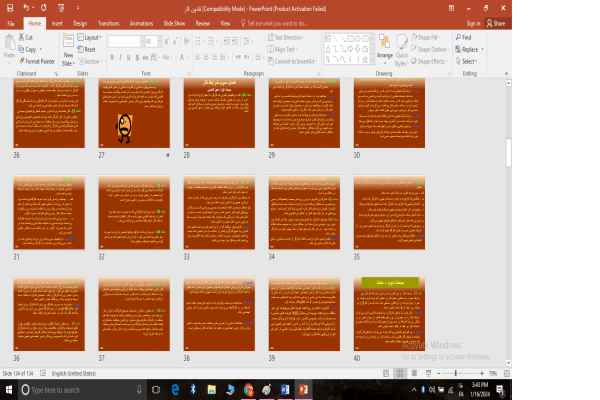The height and width of the screenshot is (400, 600).
Task: Adjust the zoom slider in status bar
Action: (455, 373)
